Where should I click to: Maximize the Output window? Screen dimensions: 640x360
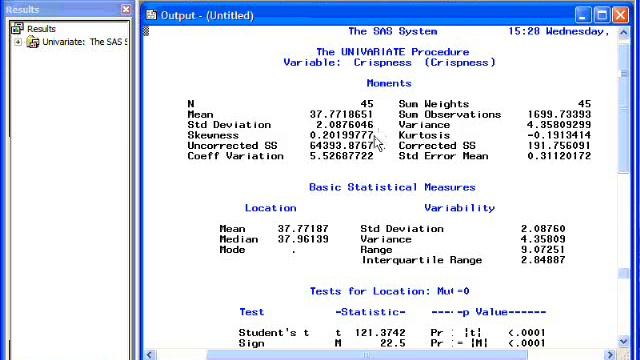point(602,15)
